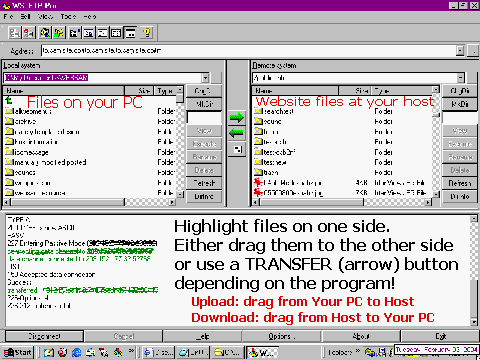480x360 pixels.
Task: Click the grid-style window-layout toolbar icon
Action: tap(116, 33)
